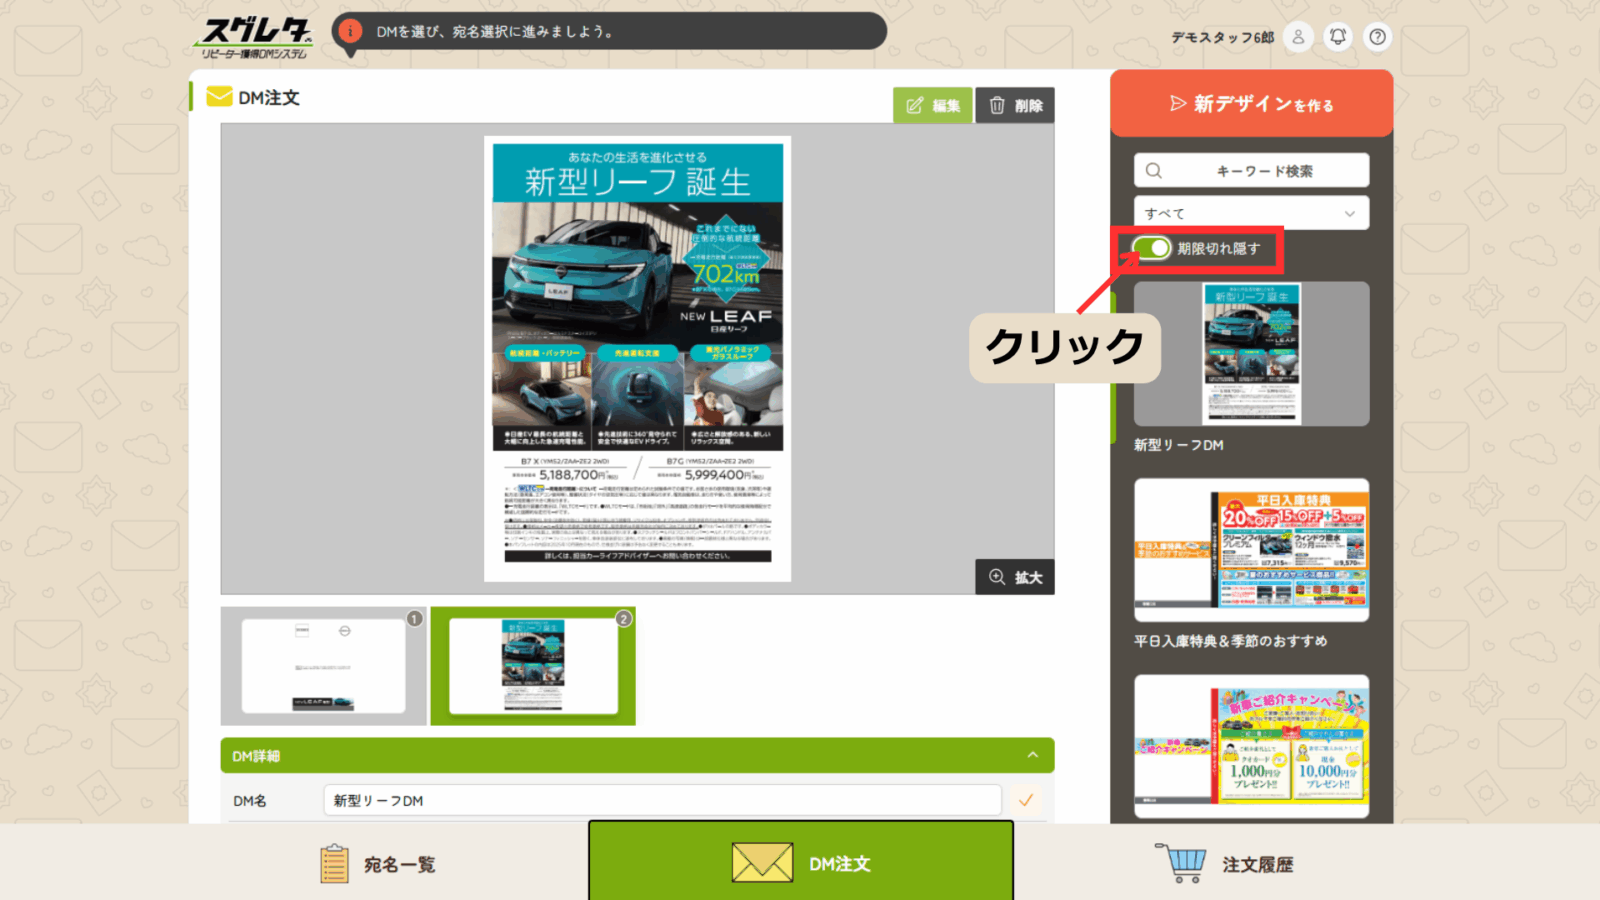Switch to the 宛名一覧 tab
The image size is (1600, 900).
(x=378, y=864)
